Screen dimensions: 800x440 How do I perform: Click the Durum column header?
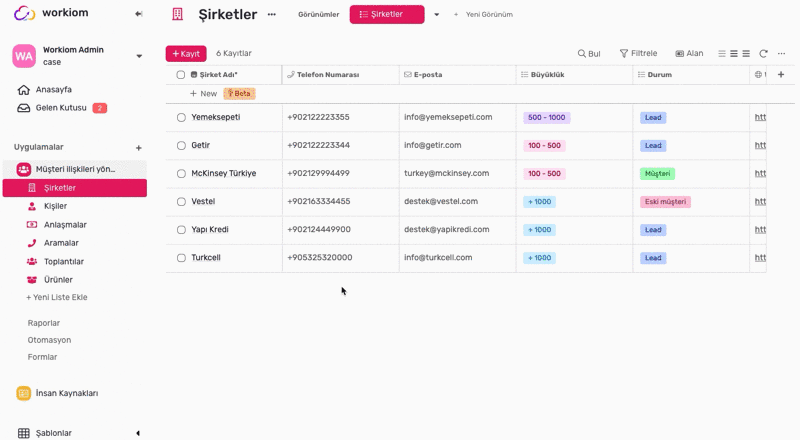[x=691, y=75]
